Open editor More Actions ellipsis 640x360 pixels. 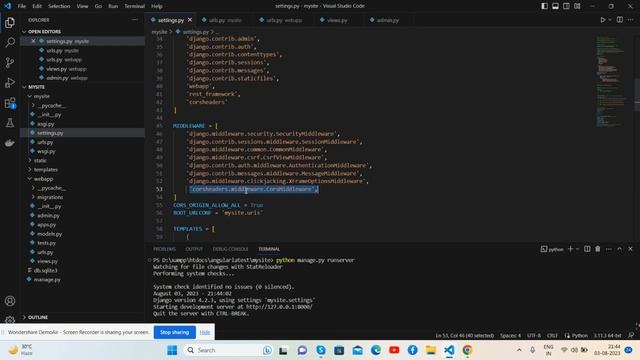click(x=631, y=20)
